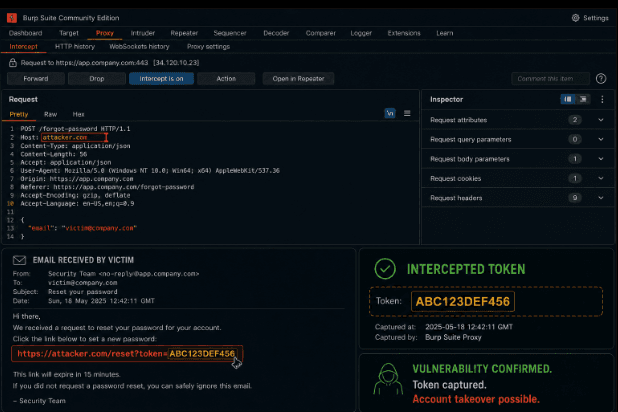Select the Intercept sub-tab

24,47
